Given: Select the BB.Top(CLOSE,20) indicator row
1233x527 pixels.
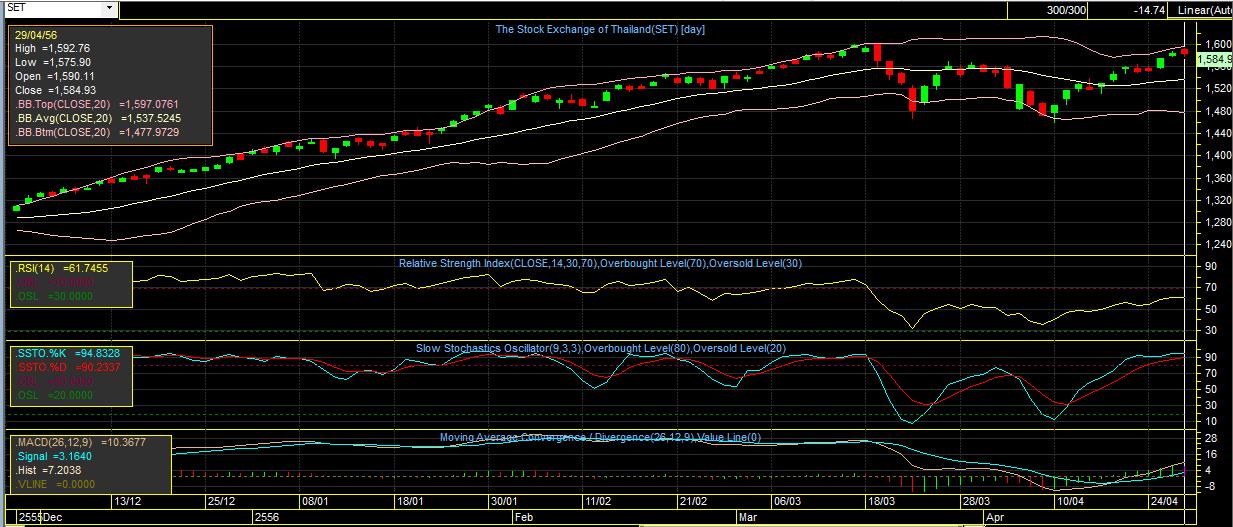Looking at the screenshot, I should coord(96,104).
